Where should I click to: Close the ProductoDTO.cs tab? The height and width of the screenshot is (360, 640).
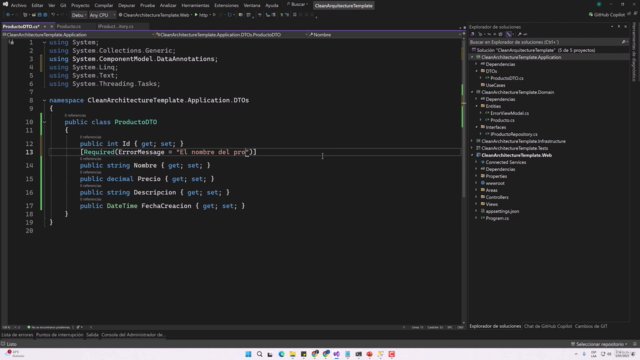point(51,26)
